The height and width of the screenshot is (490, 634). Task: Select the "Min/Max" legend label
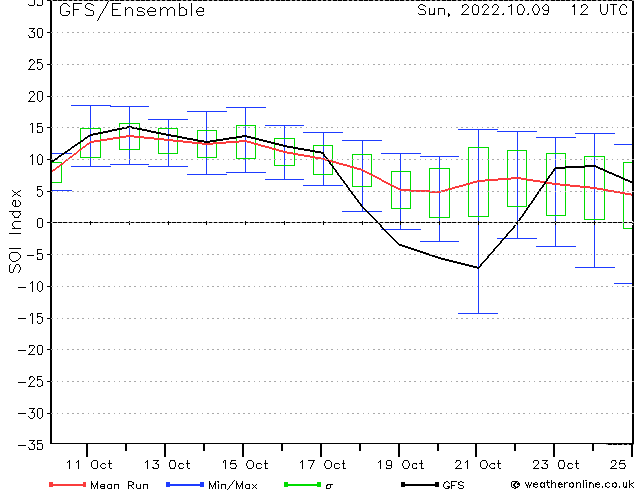point(233,485)
